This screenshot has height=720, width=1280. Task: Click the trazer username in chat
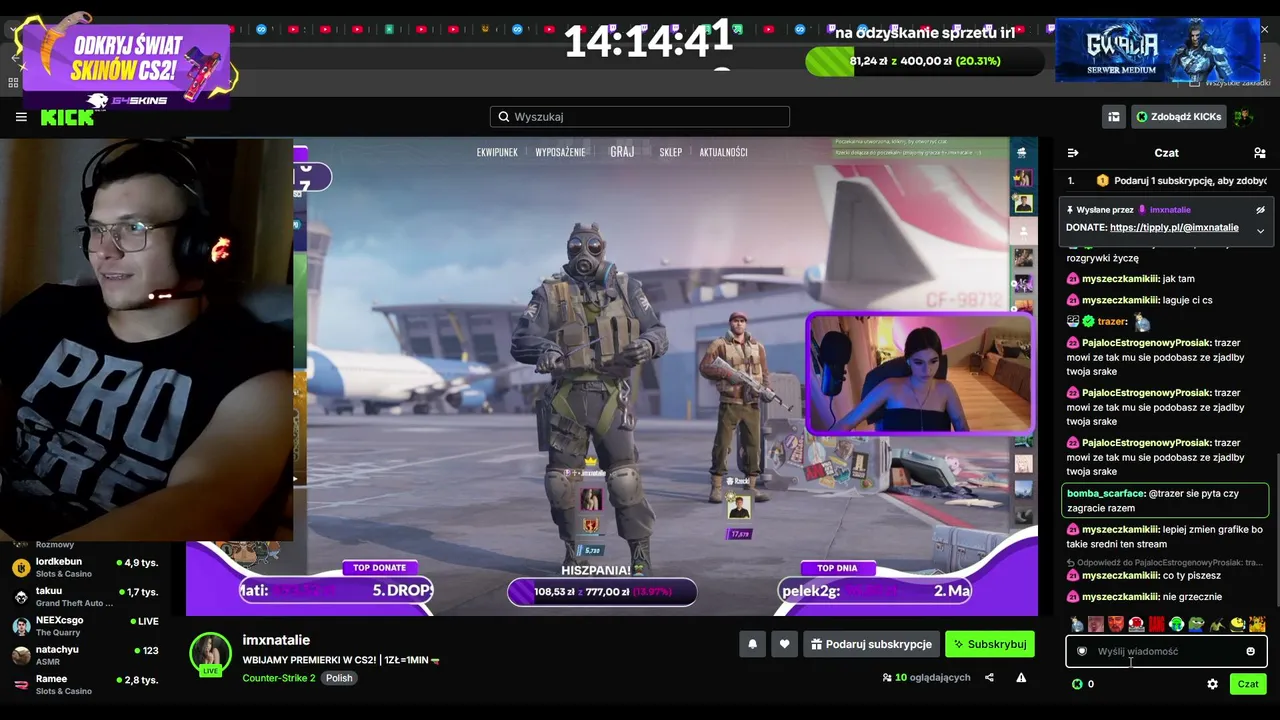1112,322
